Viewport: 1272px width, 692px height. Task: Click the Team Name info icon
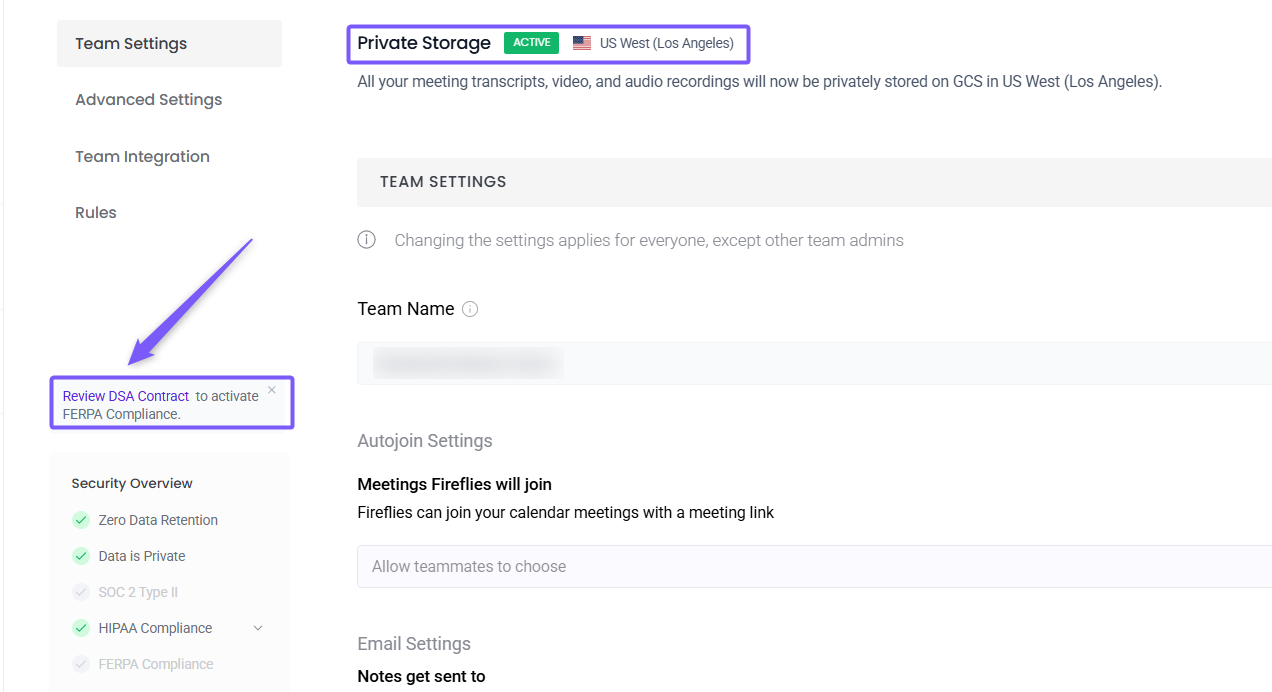470,309
